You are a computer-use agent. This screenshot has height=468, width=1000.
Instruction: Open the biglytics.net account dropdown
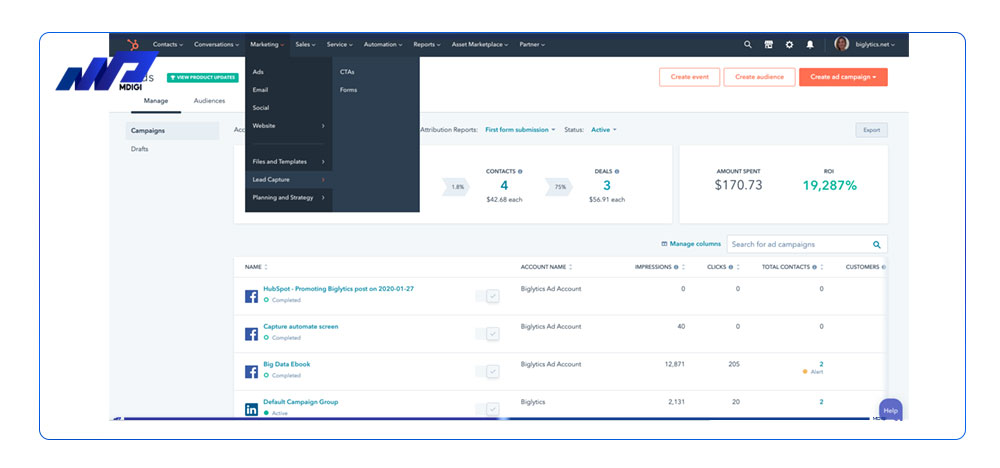[x=874, y=45]
